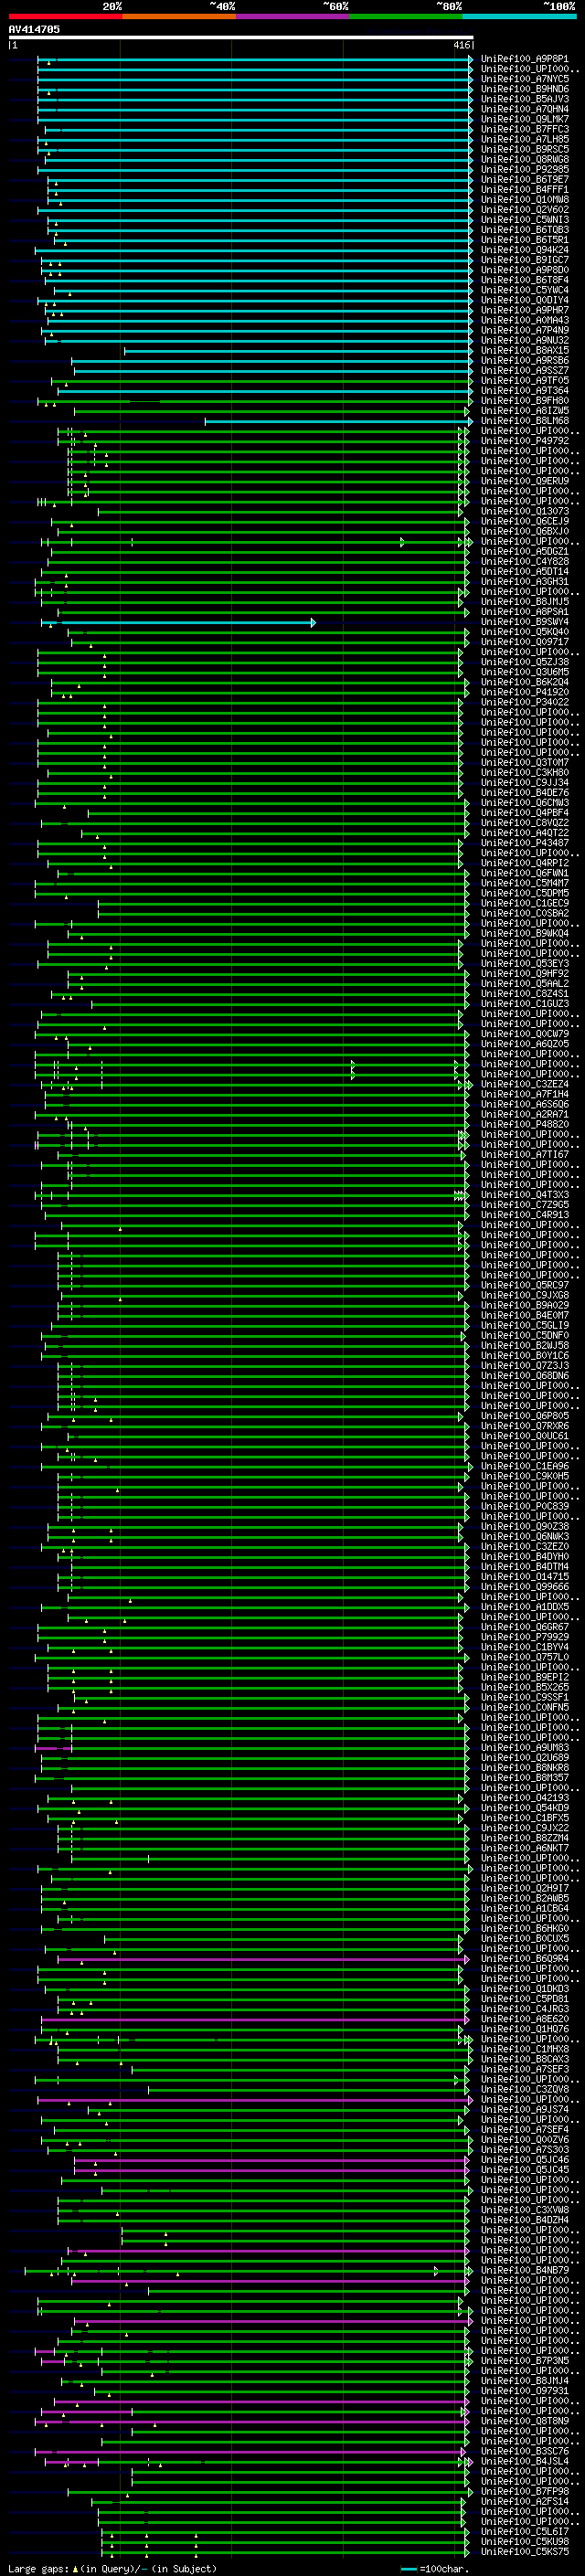This screenshot has height=2576, width=585.
Task: Select the UniRef100_A9NU32 label
Action: [x=525, y=340]
